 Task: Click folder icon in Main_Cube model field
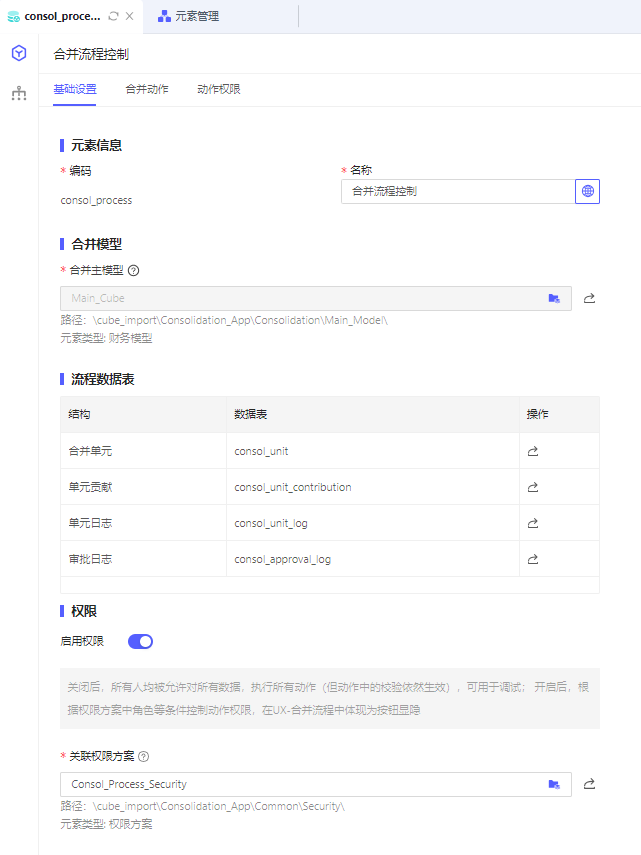pyautogui.click(x=554, y=298)
